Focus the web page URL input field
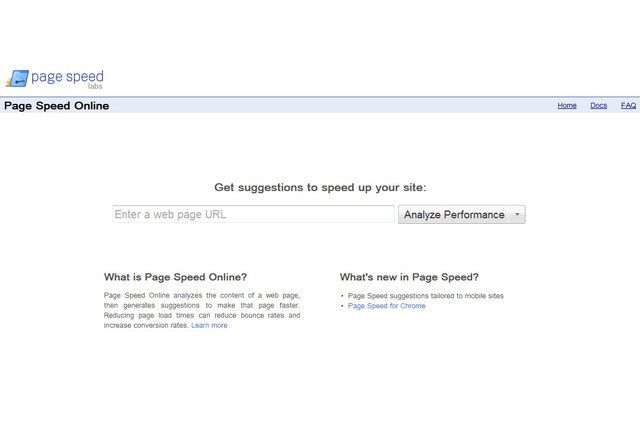Image resolution: width=640 pixels, height=426 pixels. [x=253, y=214]
